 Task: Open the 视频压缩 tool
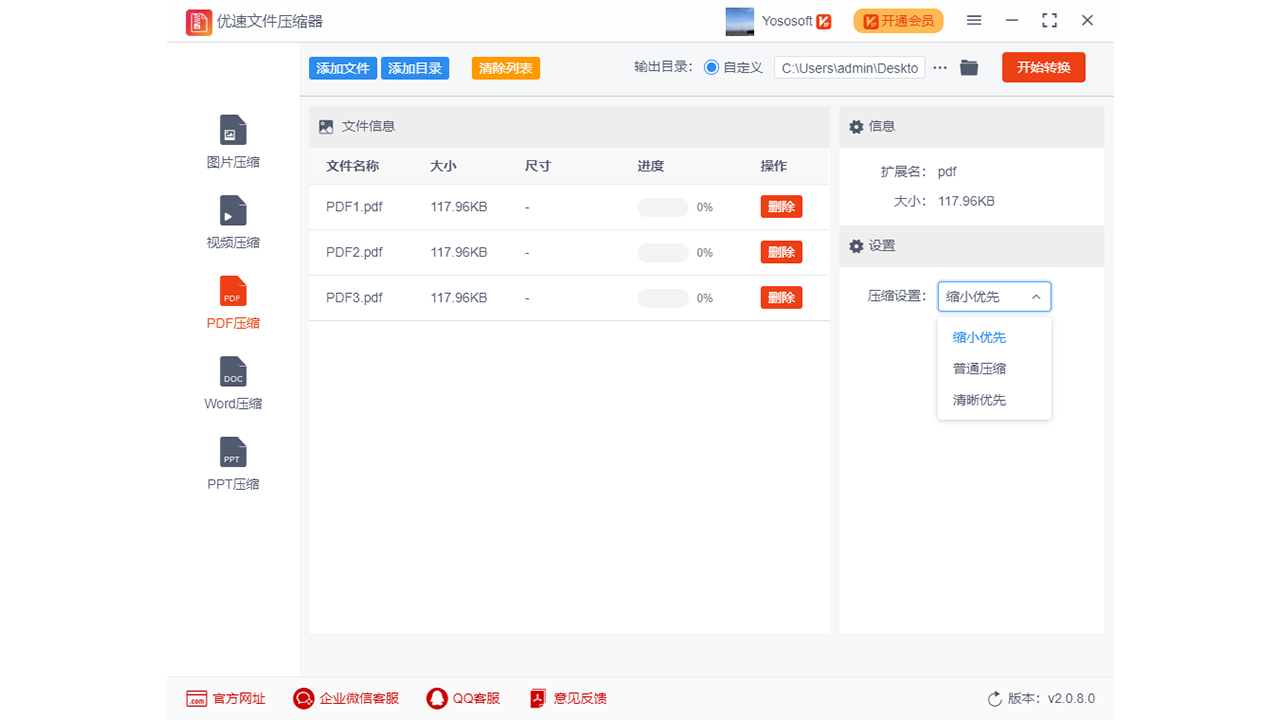(x=232, y=222)
